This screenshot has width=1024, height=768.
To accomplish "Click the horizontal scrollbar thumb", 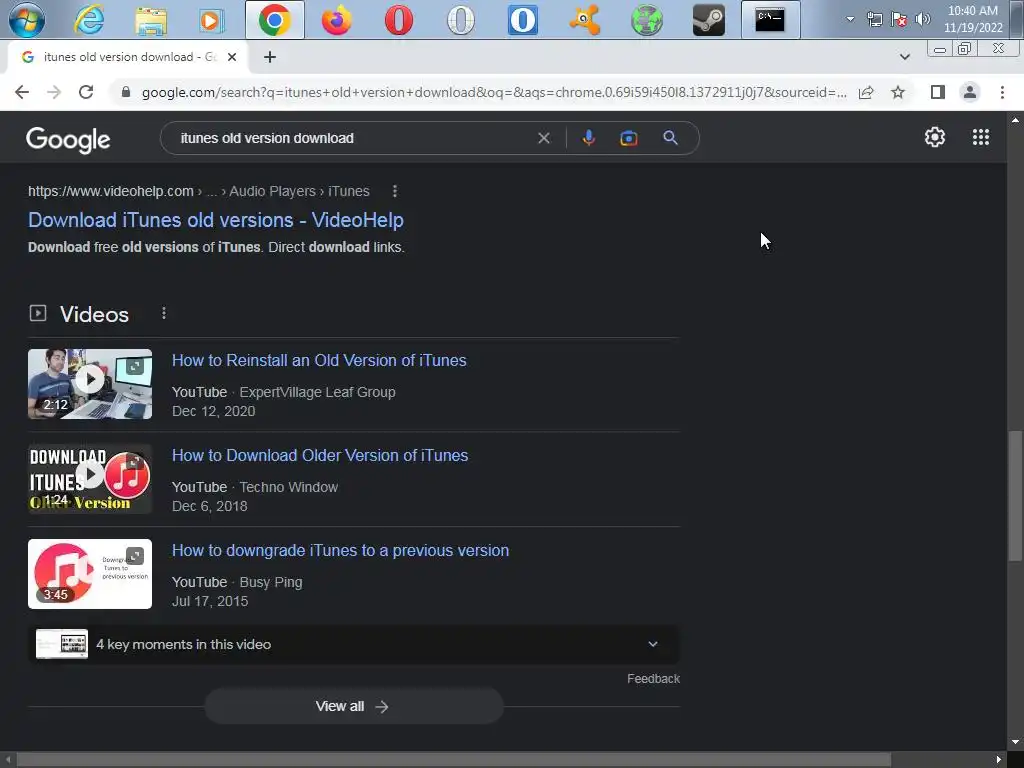I will [x=453, y=760].
